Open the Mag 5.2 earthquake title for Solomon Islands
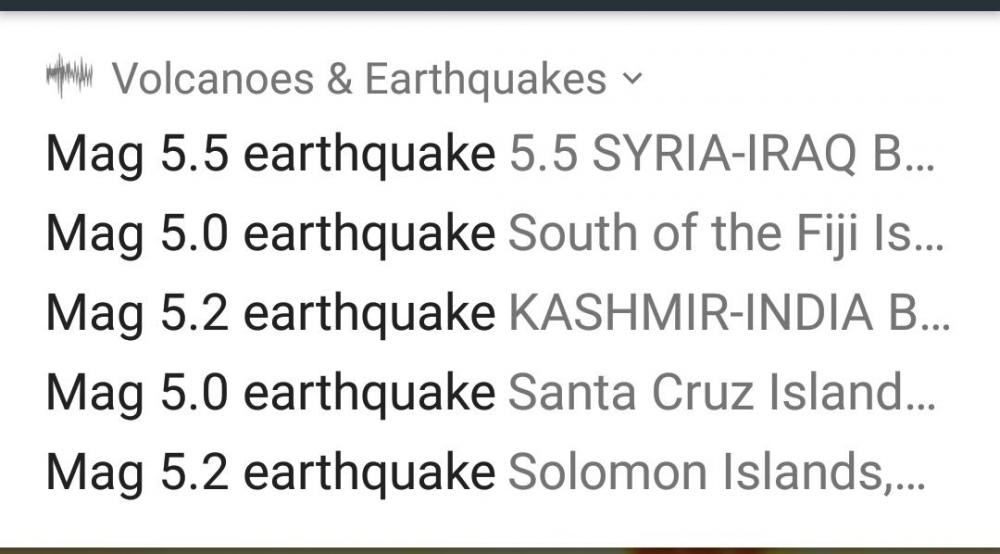 click(270, 473)
